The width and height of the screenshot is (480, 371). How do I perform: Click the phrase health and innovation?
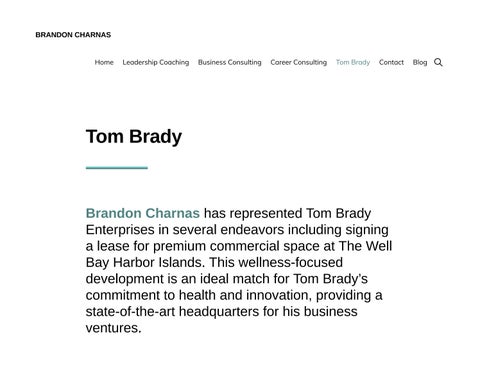coord(245,295)
